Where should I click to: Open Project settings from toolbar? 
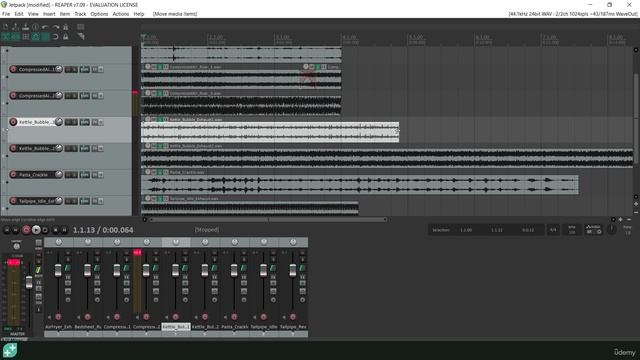[36, 27]
